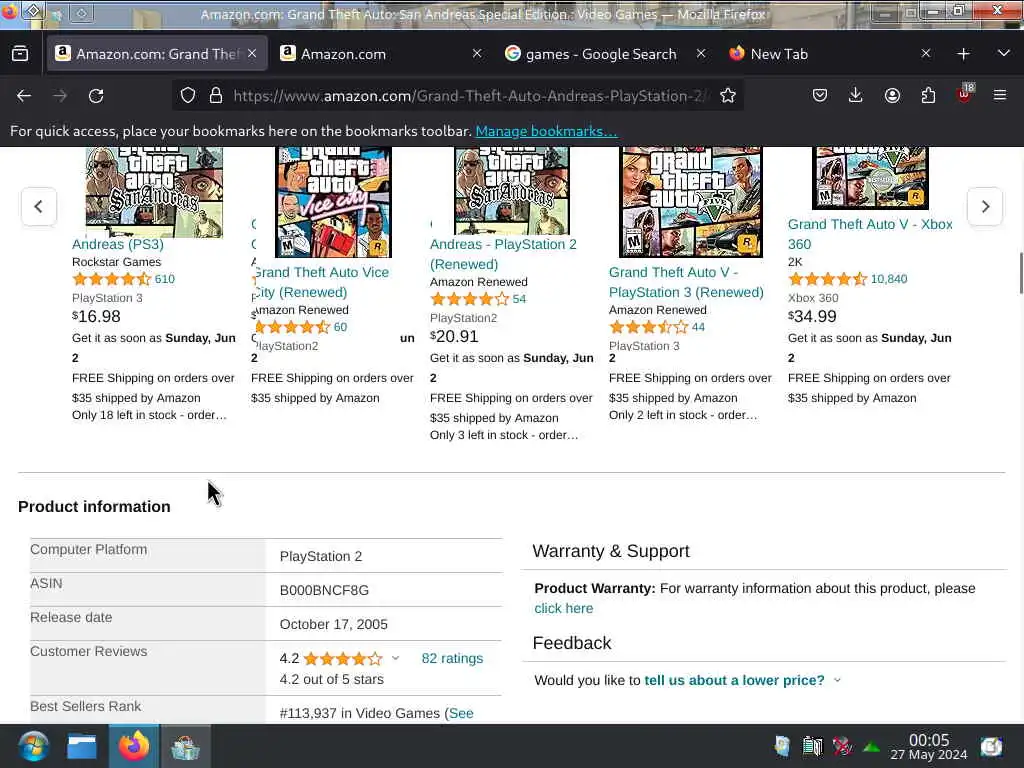This screenshot has width=1024, height=768.
Task: Open the Grand Theft Auto V PlayStation 3 cover
Action: [x=690, y=202]
